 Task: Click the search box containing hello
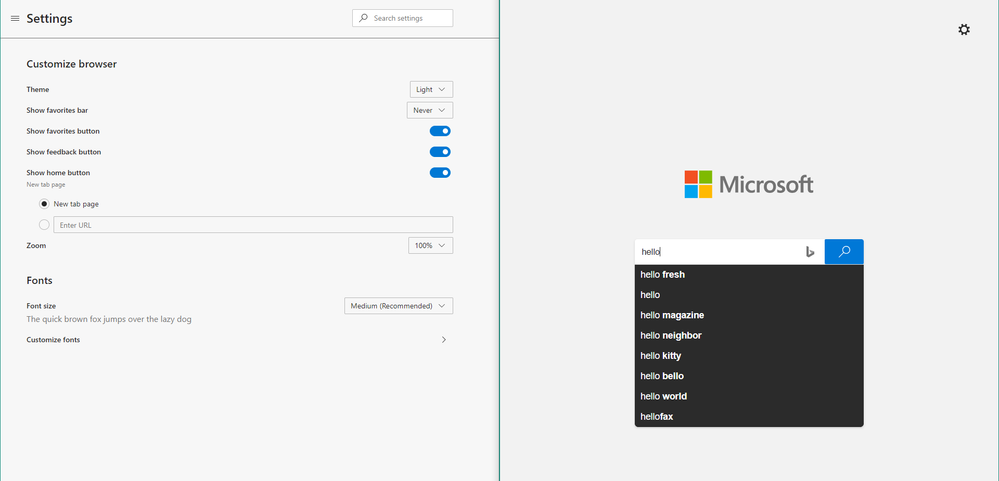tap(729, 252)
